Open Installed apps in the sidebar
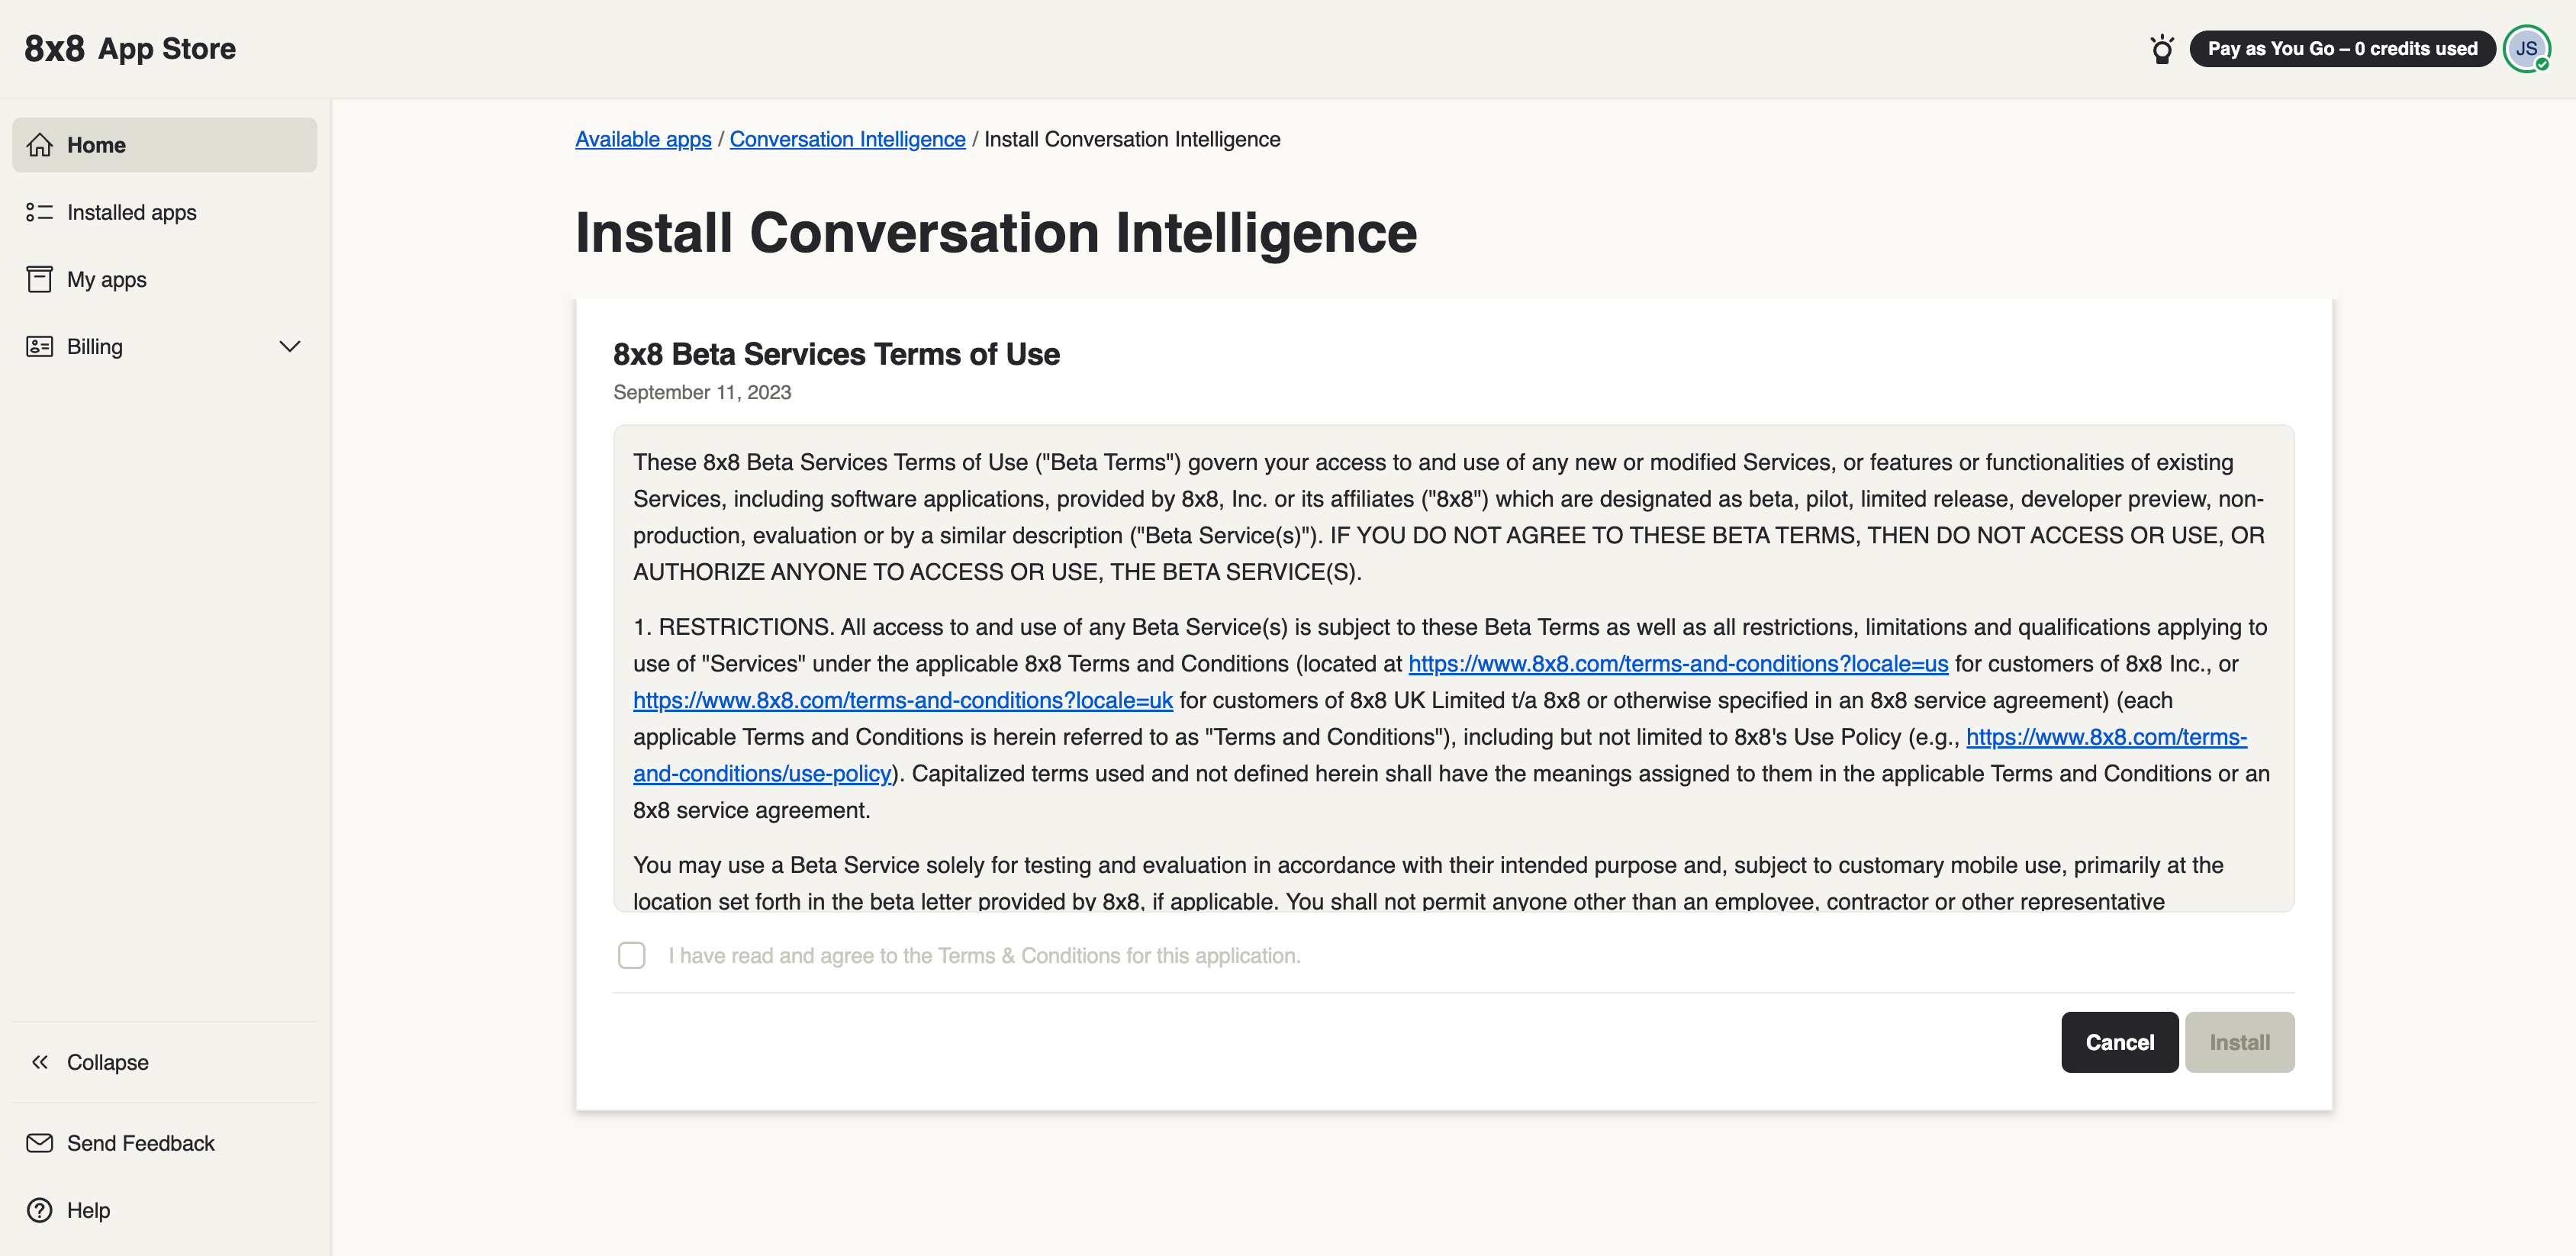The image size is (2576, 1256). tap(165, 212)
